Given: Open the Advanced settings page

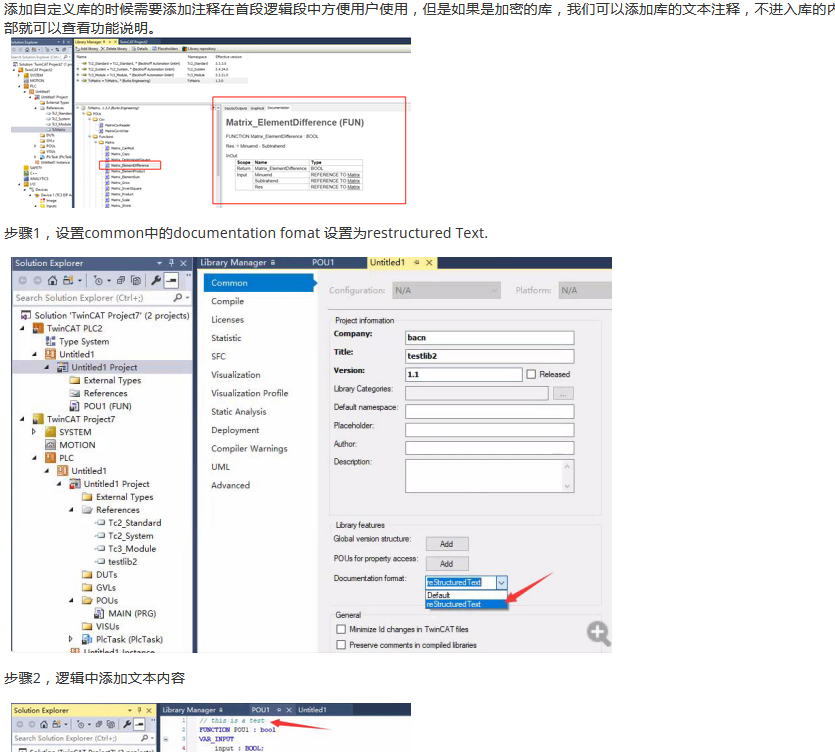Looking at the screenshot, I should [231, 486].
